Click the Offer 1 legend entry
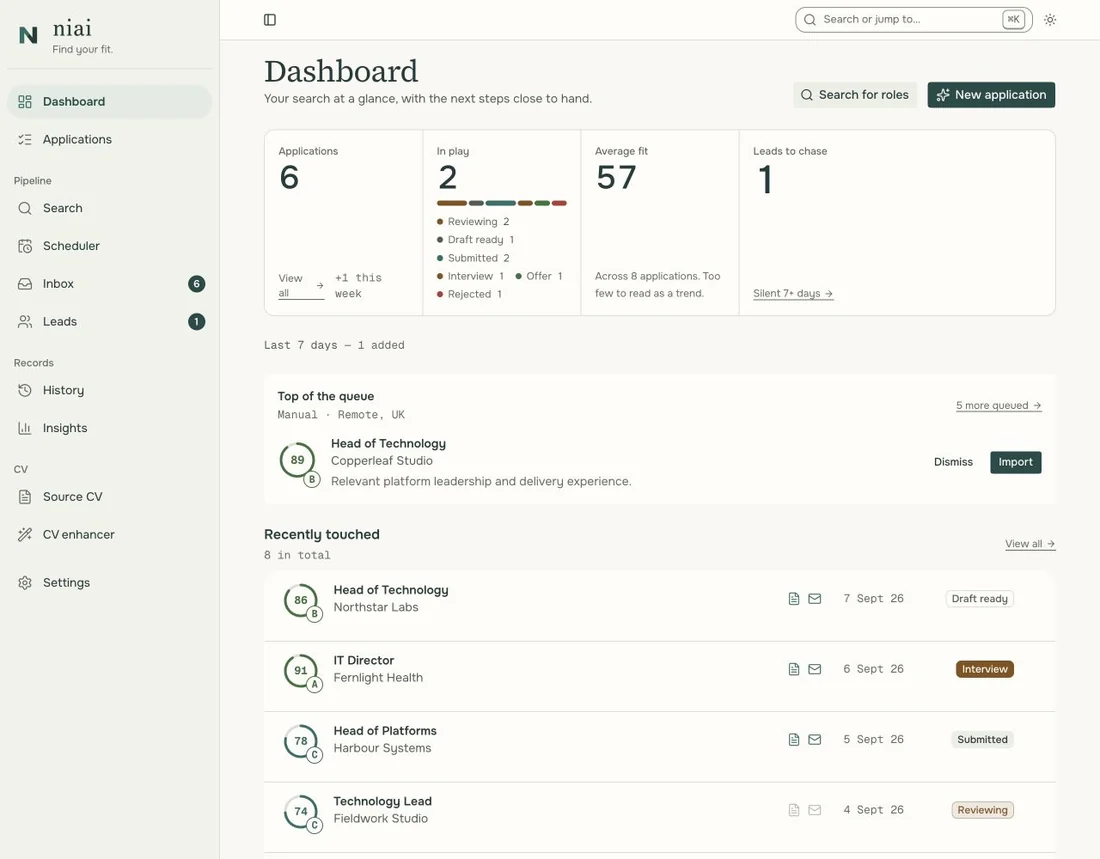The height and width of the screenshot is (859, 1100). pos(539,277)
